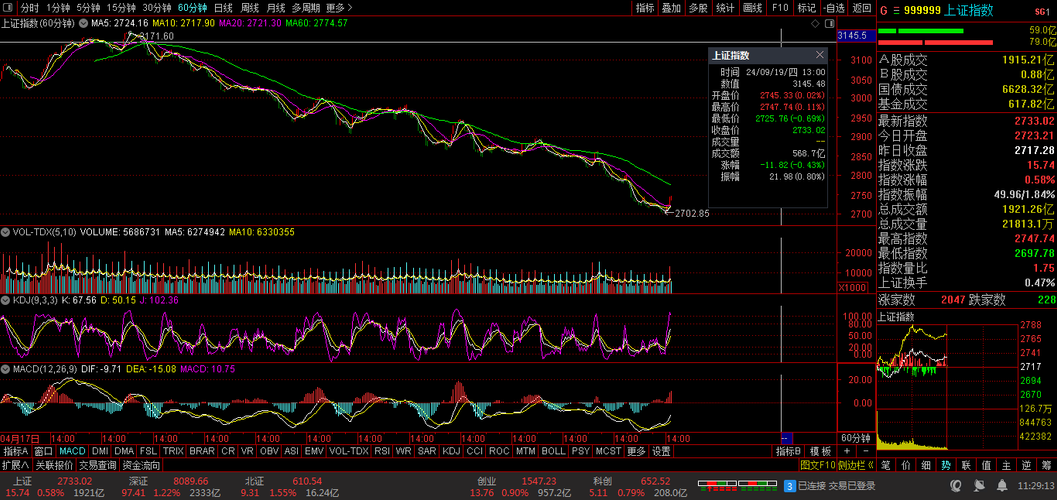Close the 上证指数 data popup
1057x500 pixels.
[x=820, y=55]
